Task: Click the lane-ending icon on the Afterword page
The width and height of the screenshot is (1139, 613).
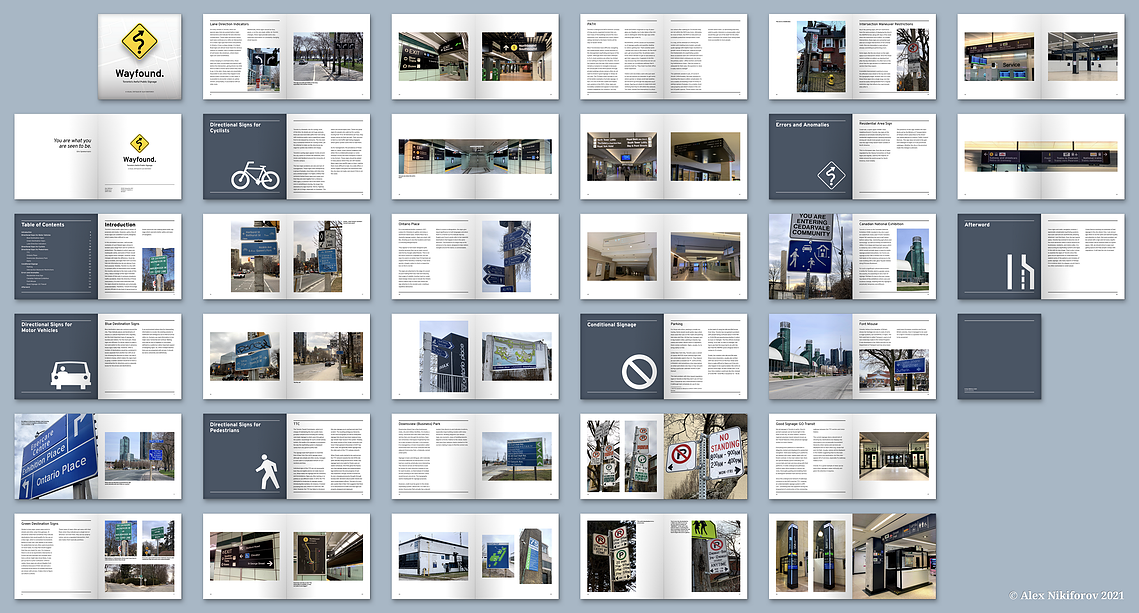Action: (1019, 270)
